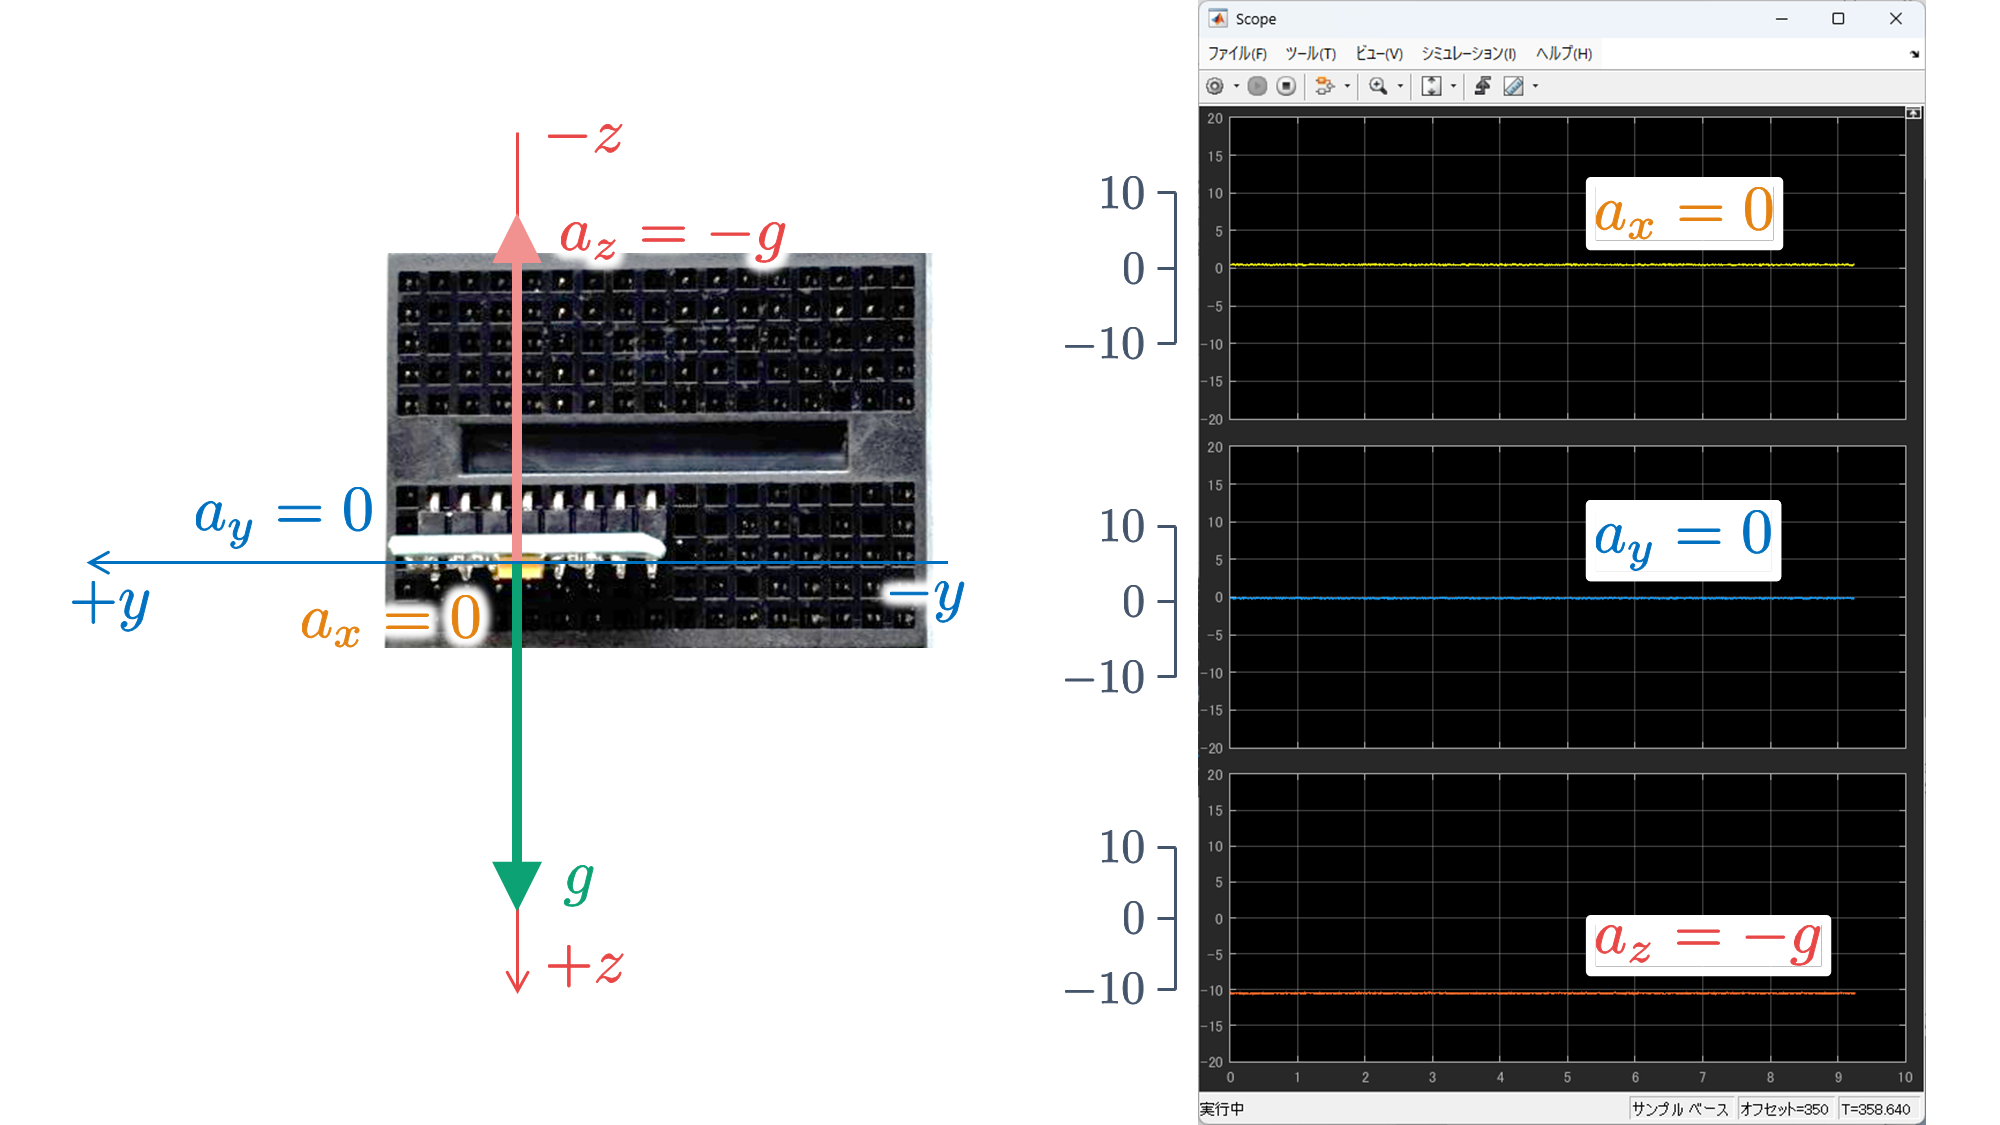2000x1125 pixels.
Task: Stop the running simulation
Action: tap(1287, 86)
